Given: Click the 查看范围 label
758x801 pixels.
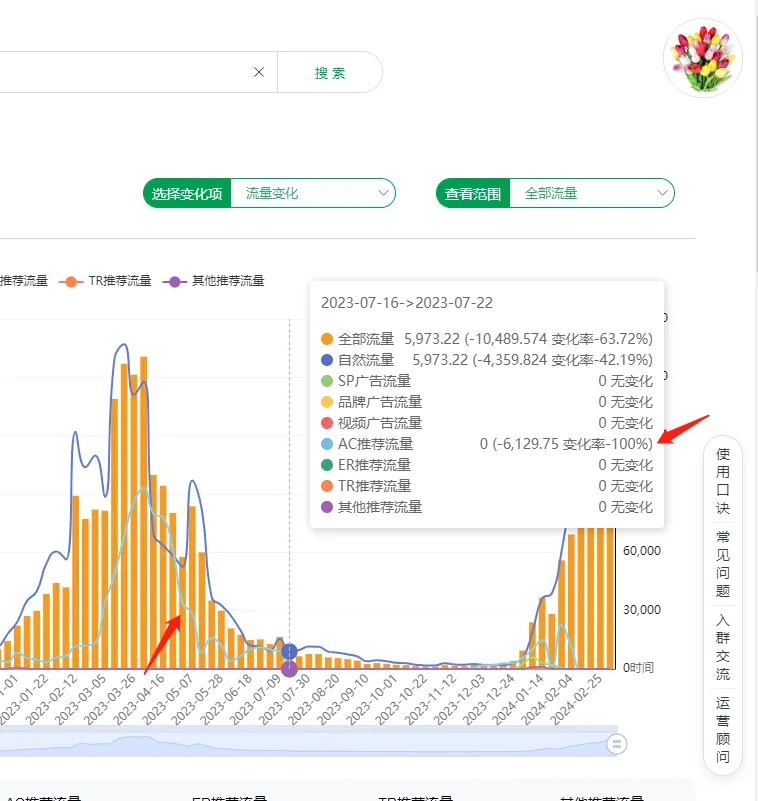Looking at the screenshot, I should pos(473,194).
